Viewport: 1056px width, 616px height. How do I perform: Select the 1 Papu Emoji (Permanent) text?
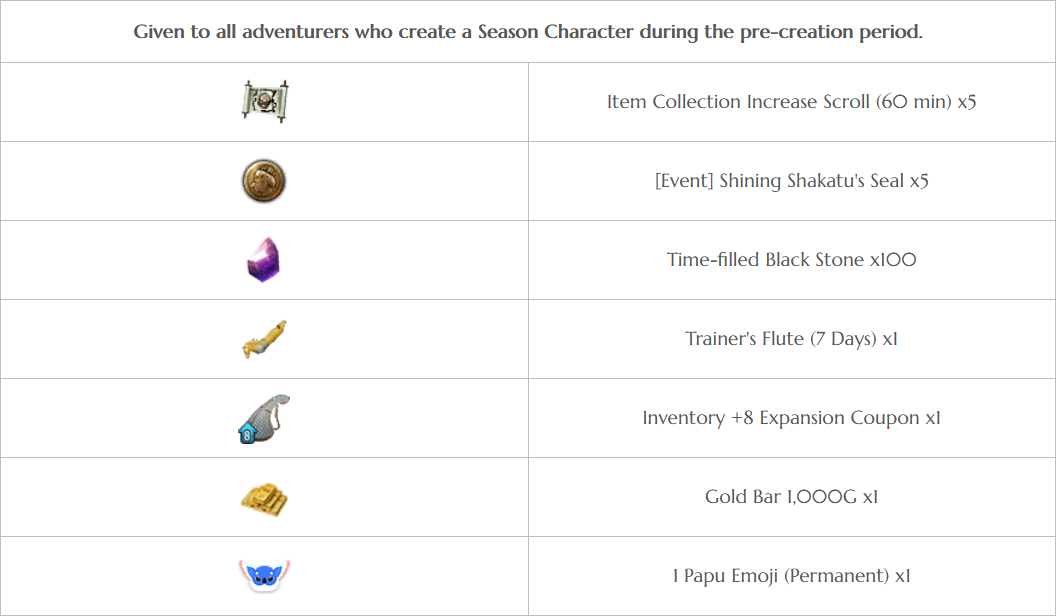click(791, 576)
